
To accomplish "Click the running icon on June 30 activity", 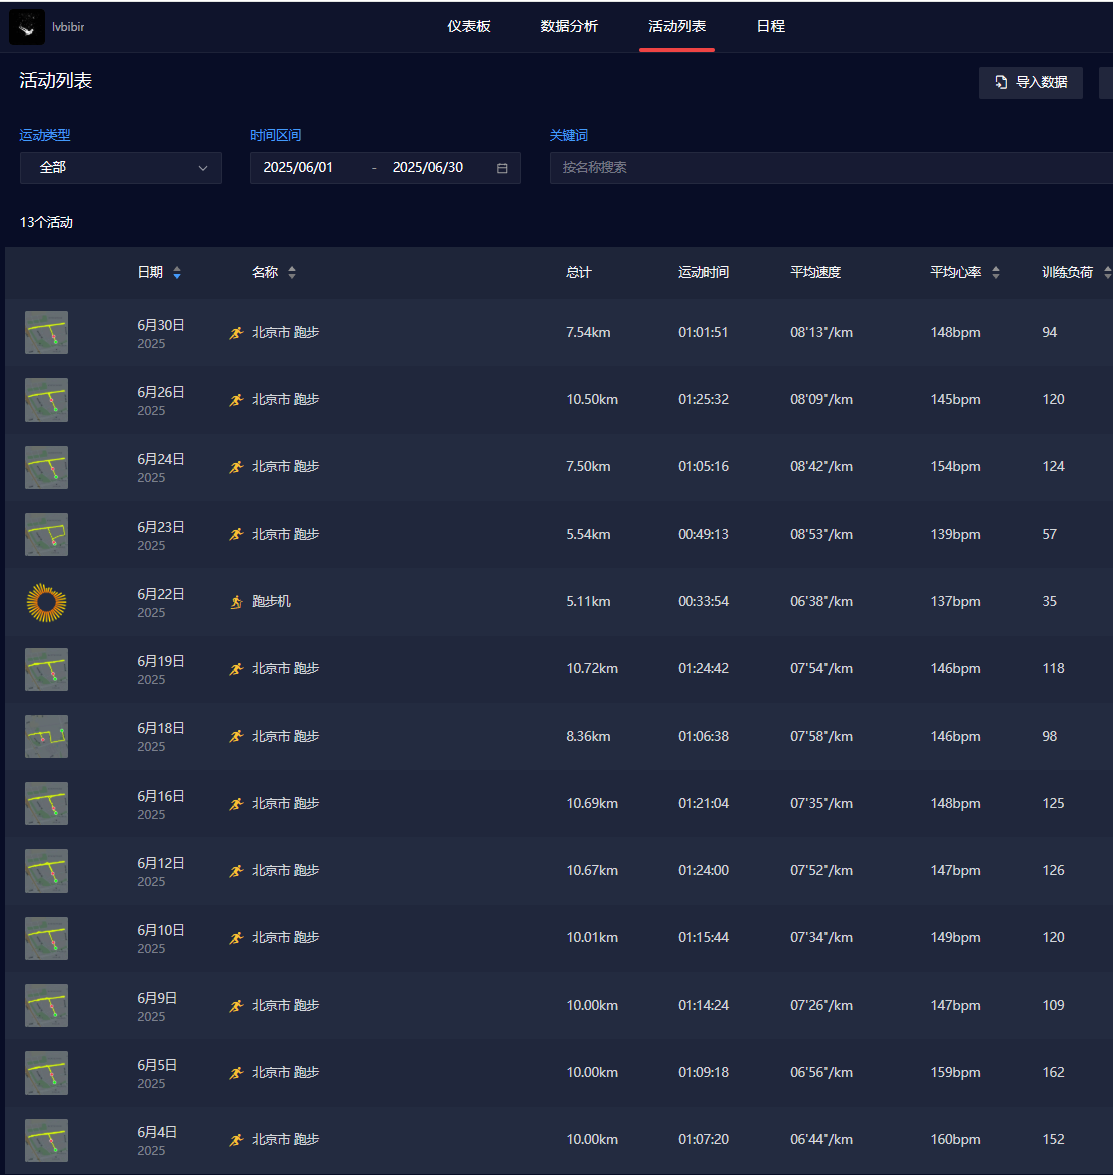I will pyautogui.click(x=236, y=333).
